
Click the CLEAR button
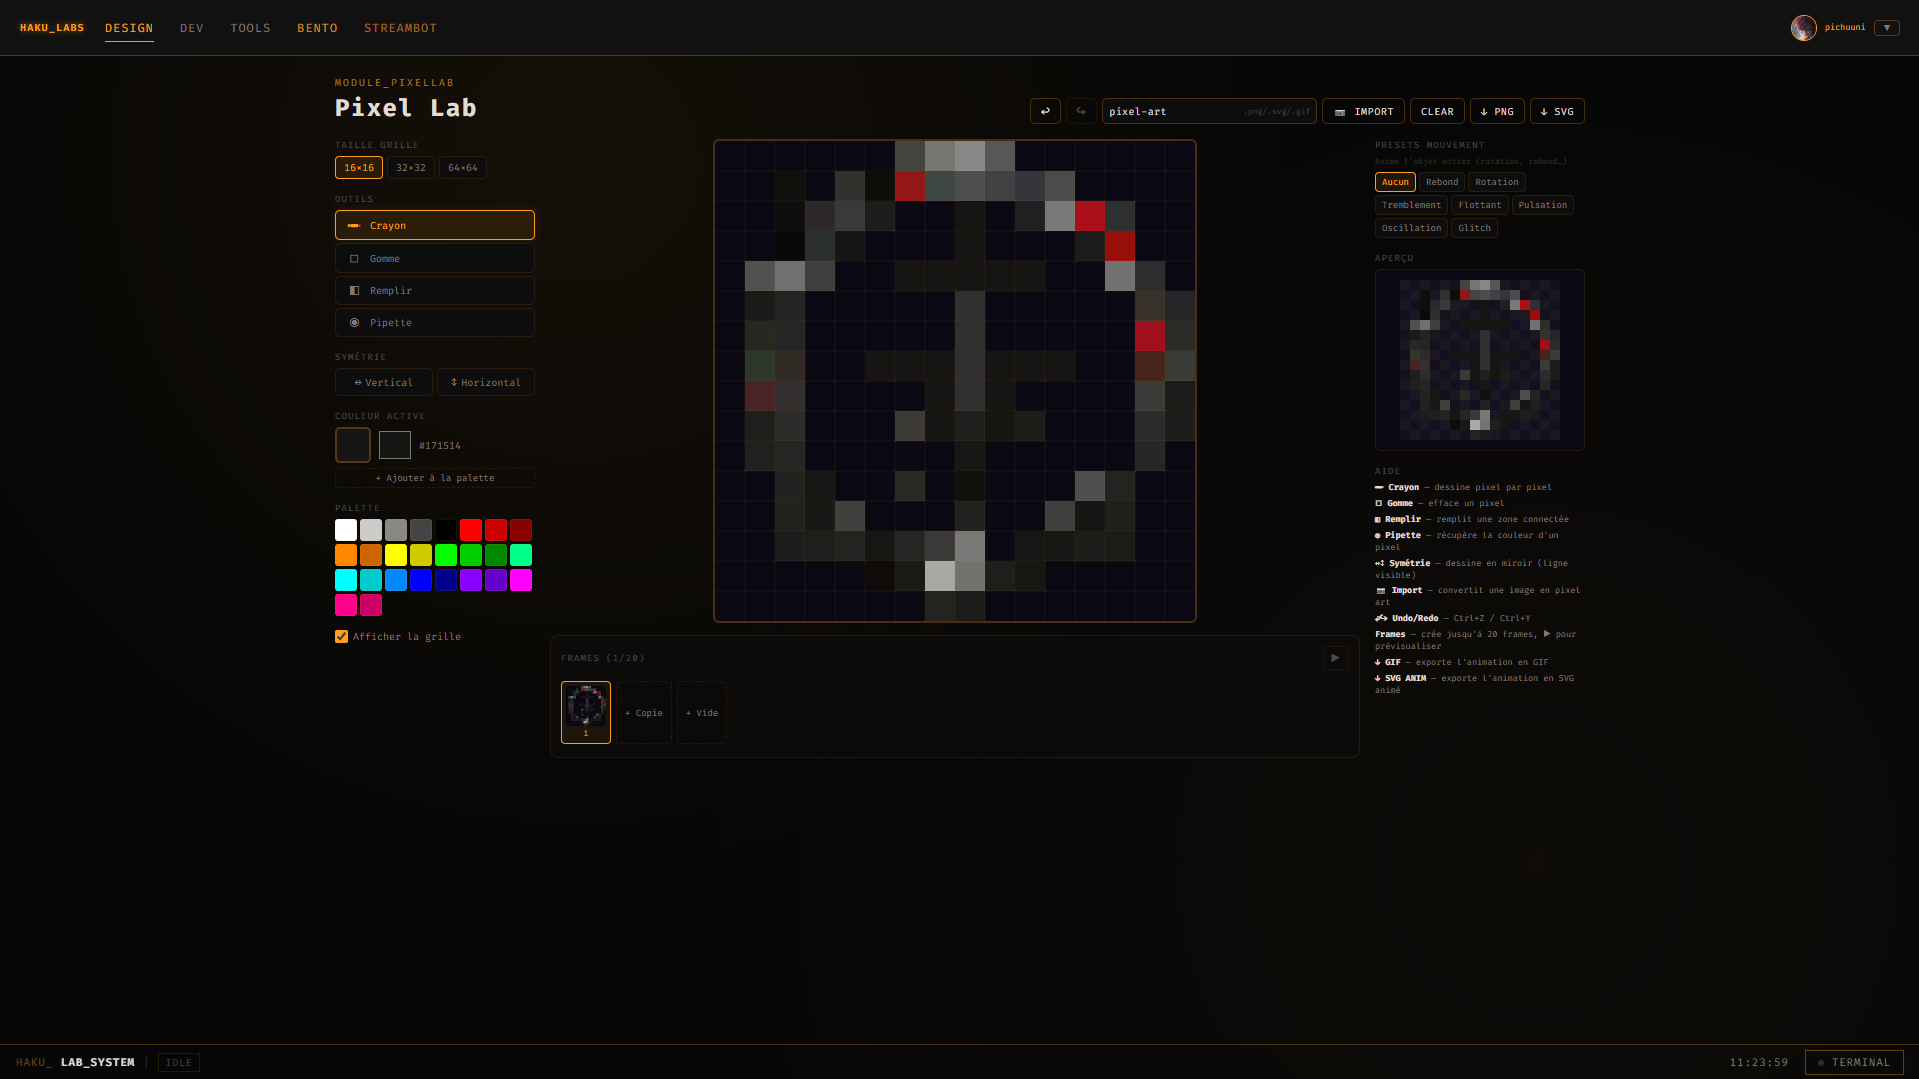click(x=1437, y=111)
